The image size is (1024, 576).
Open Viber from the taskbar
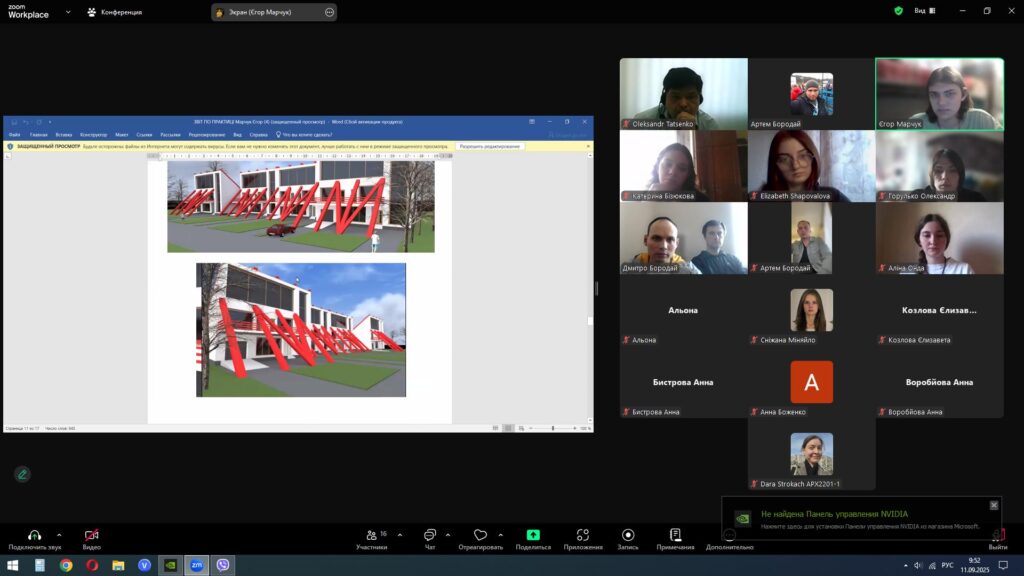point(223,565)
